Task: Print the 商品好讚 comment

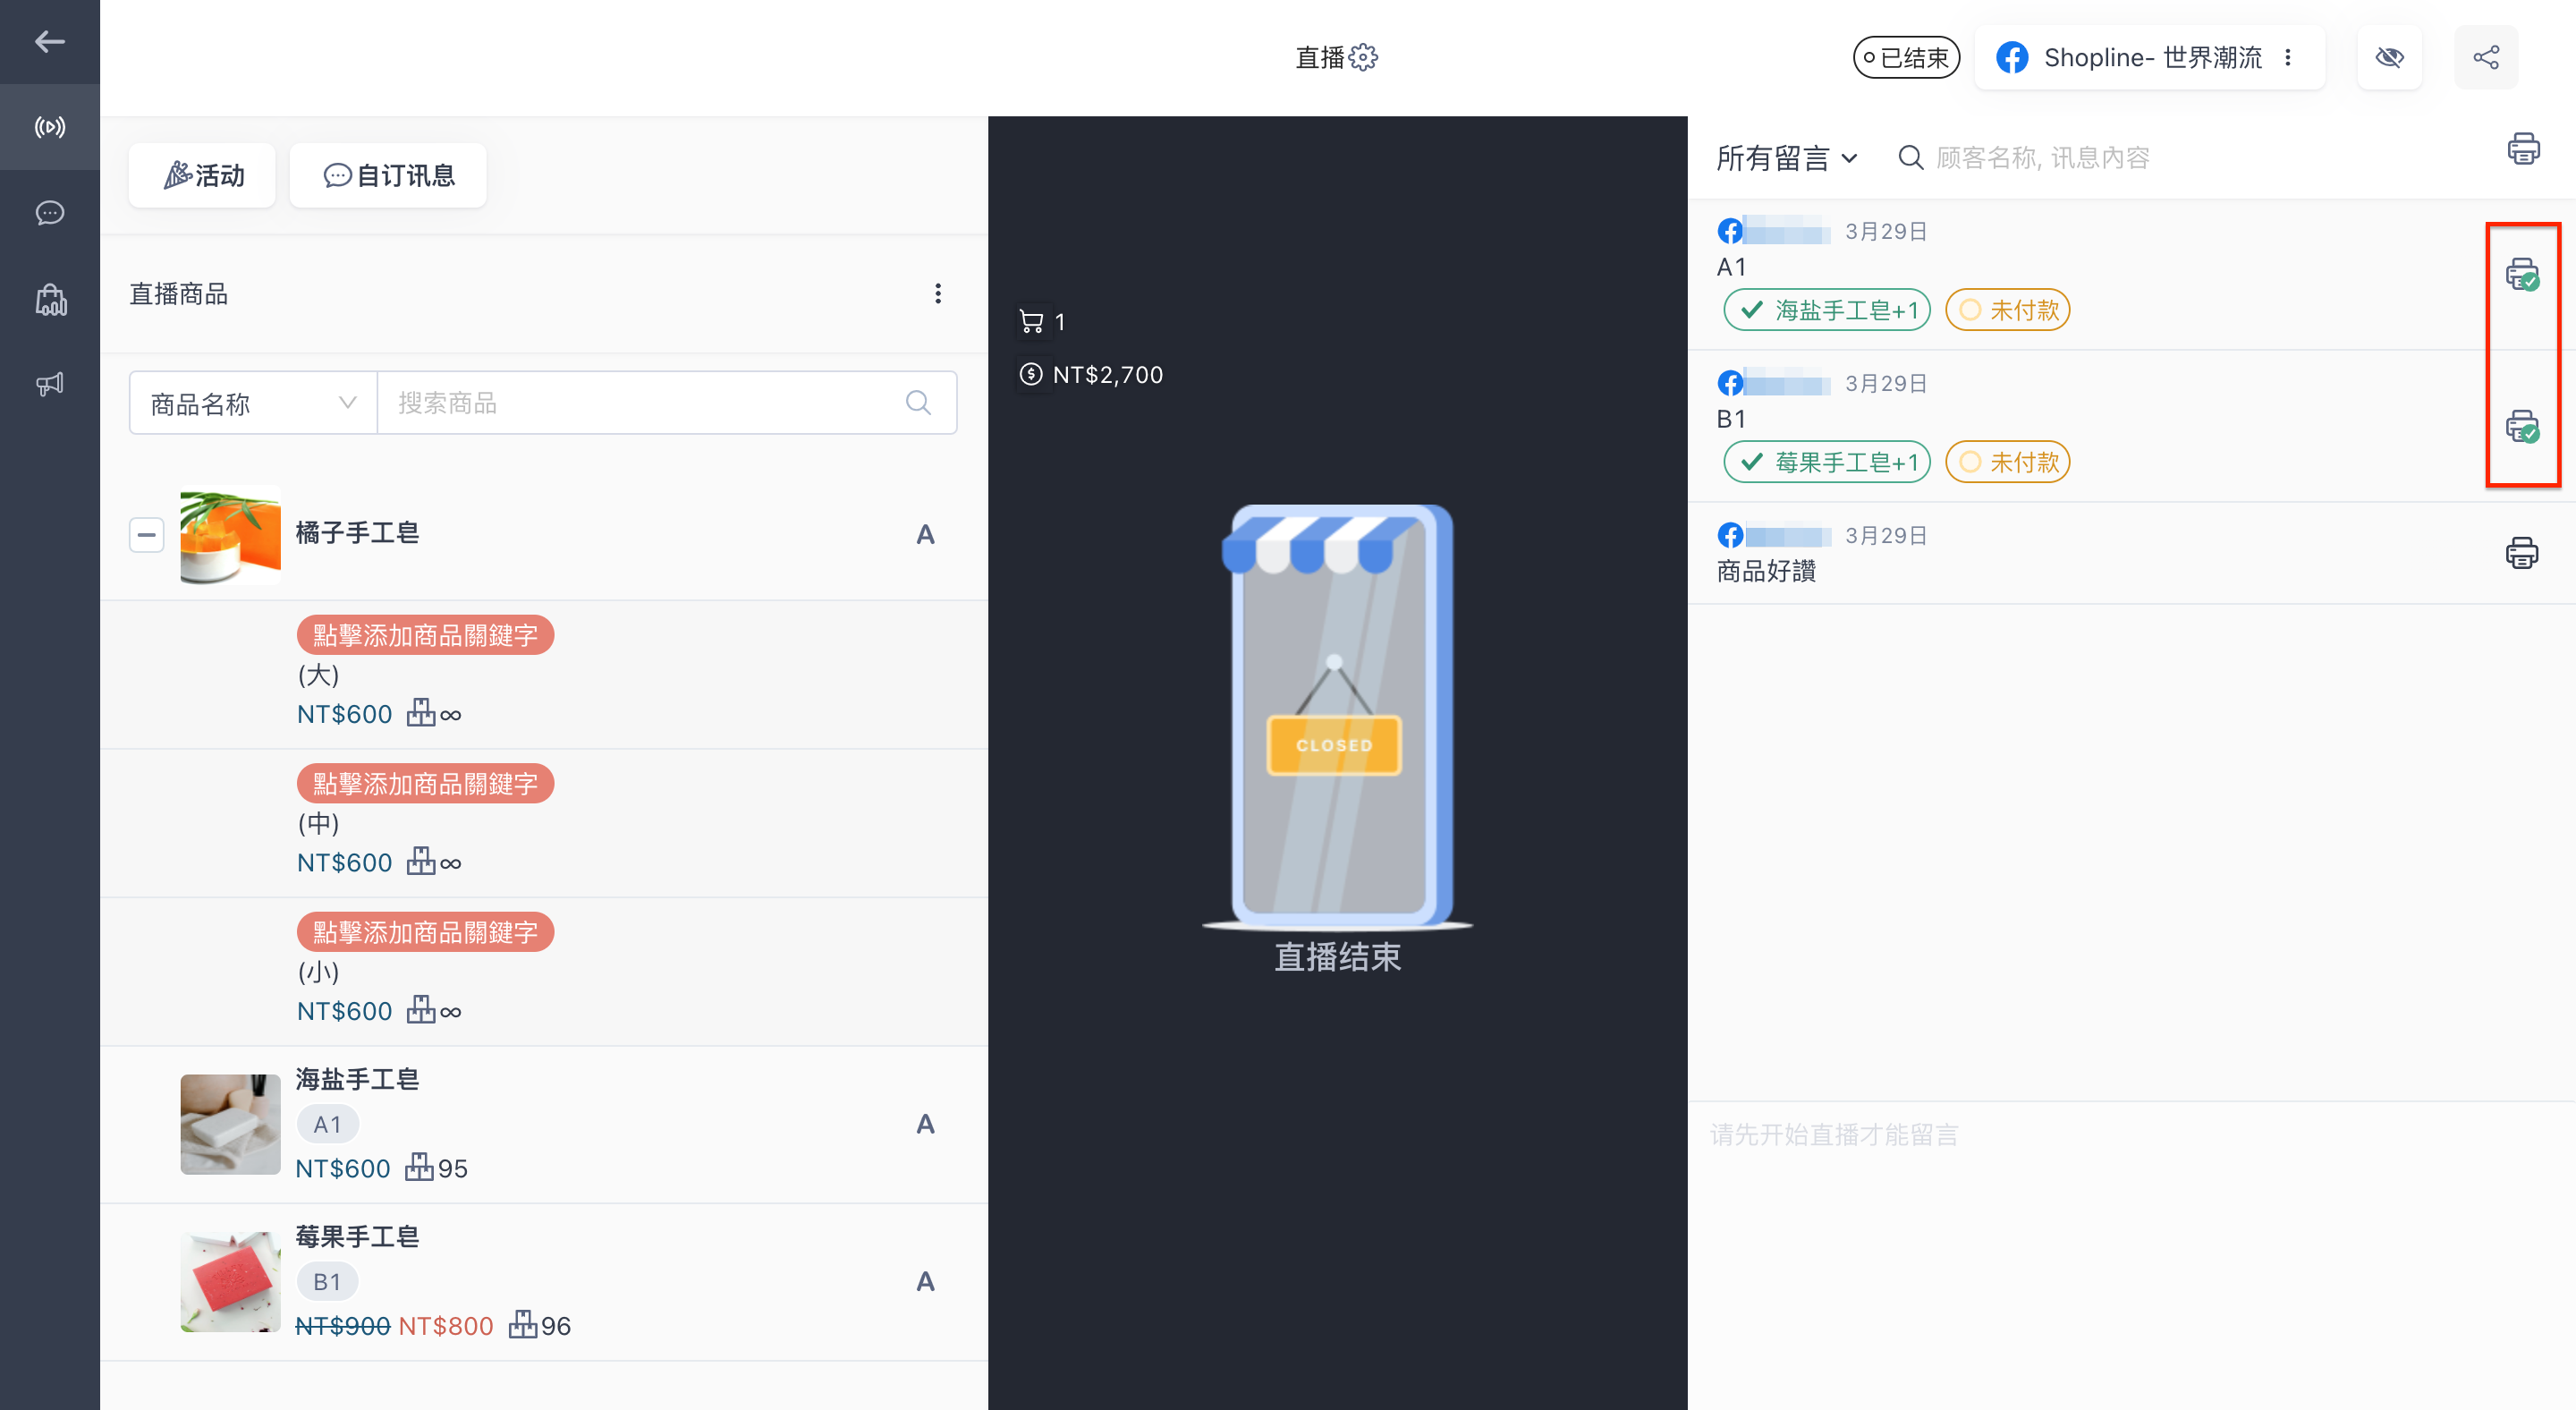Action: [2521, 552]
